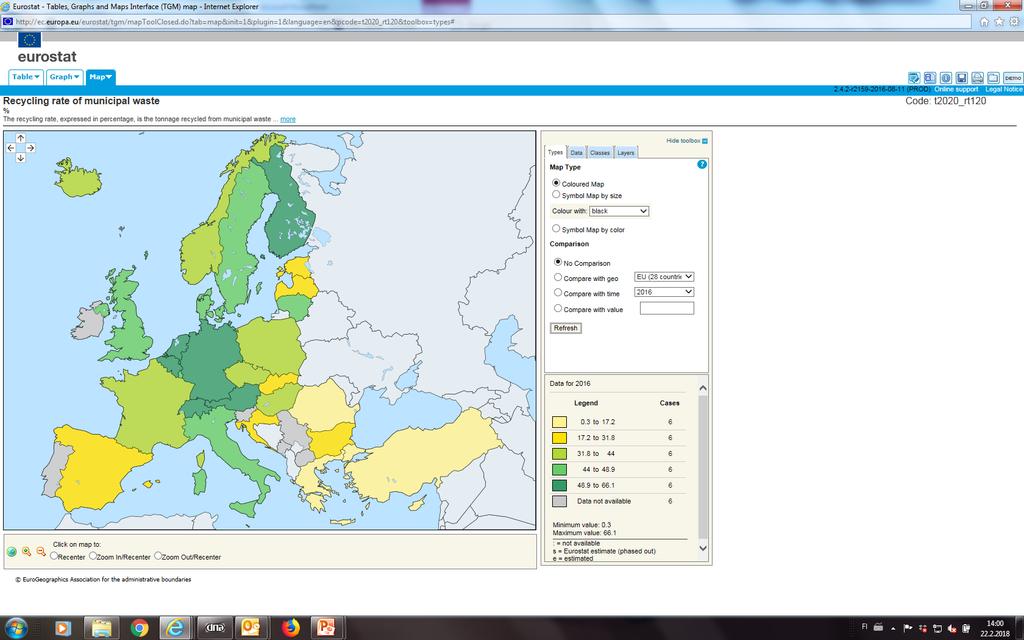This screenshot has width=1024, height=640.
Task: Switch to the Layers tab in toolbox
Action: 626,153
